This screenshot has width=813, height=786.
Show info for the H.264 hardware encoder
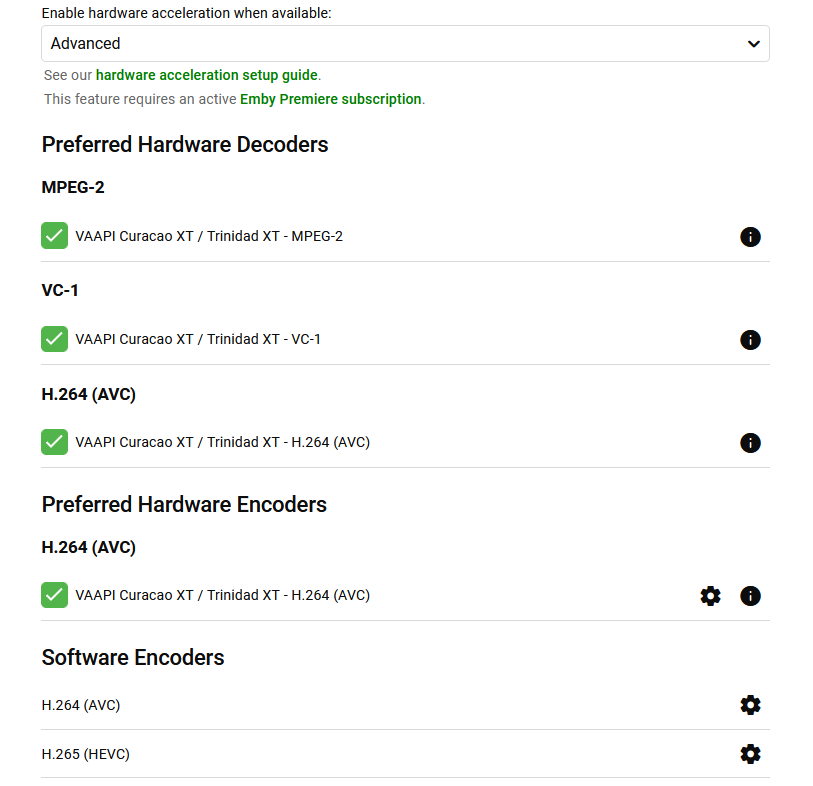750,596
